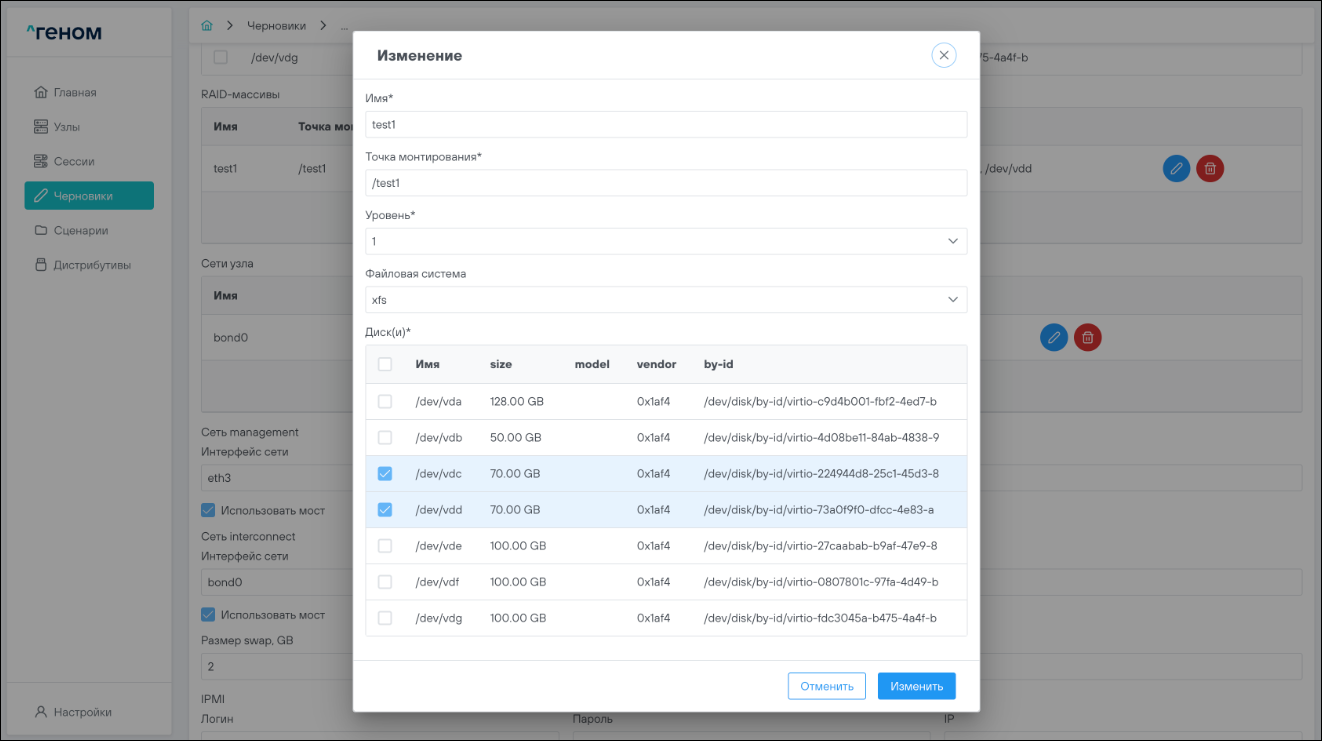Toggle the select-all disks header checkbox

[385, 365]
